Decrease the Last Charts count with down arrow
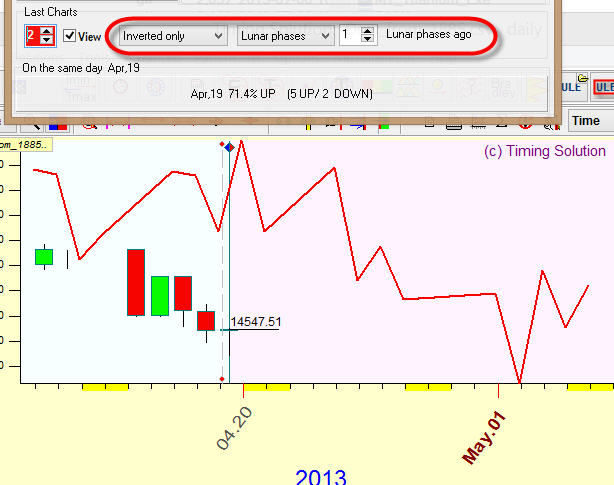Viewport: 614px width, 485px height. pyautogui.click(x=47, y=41)
